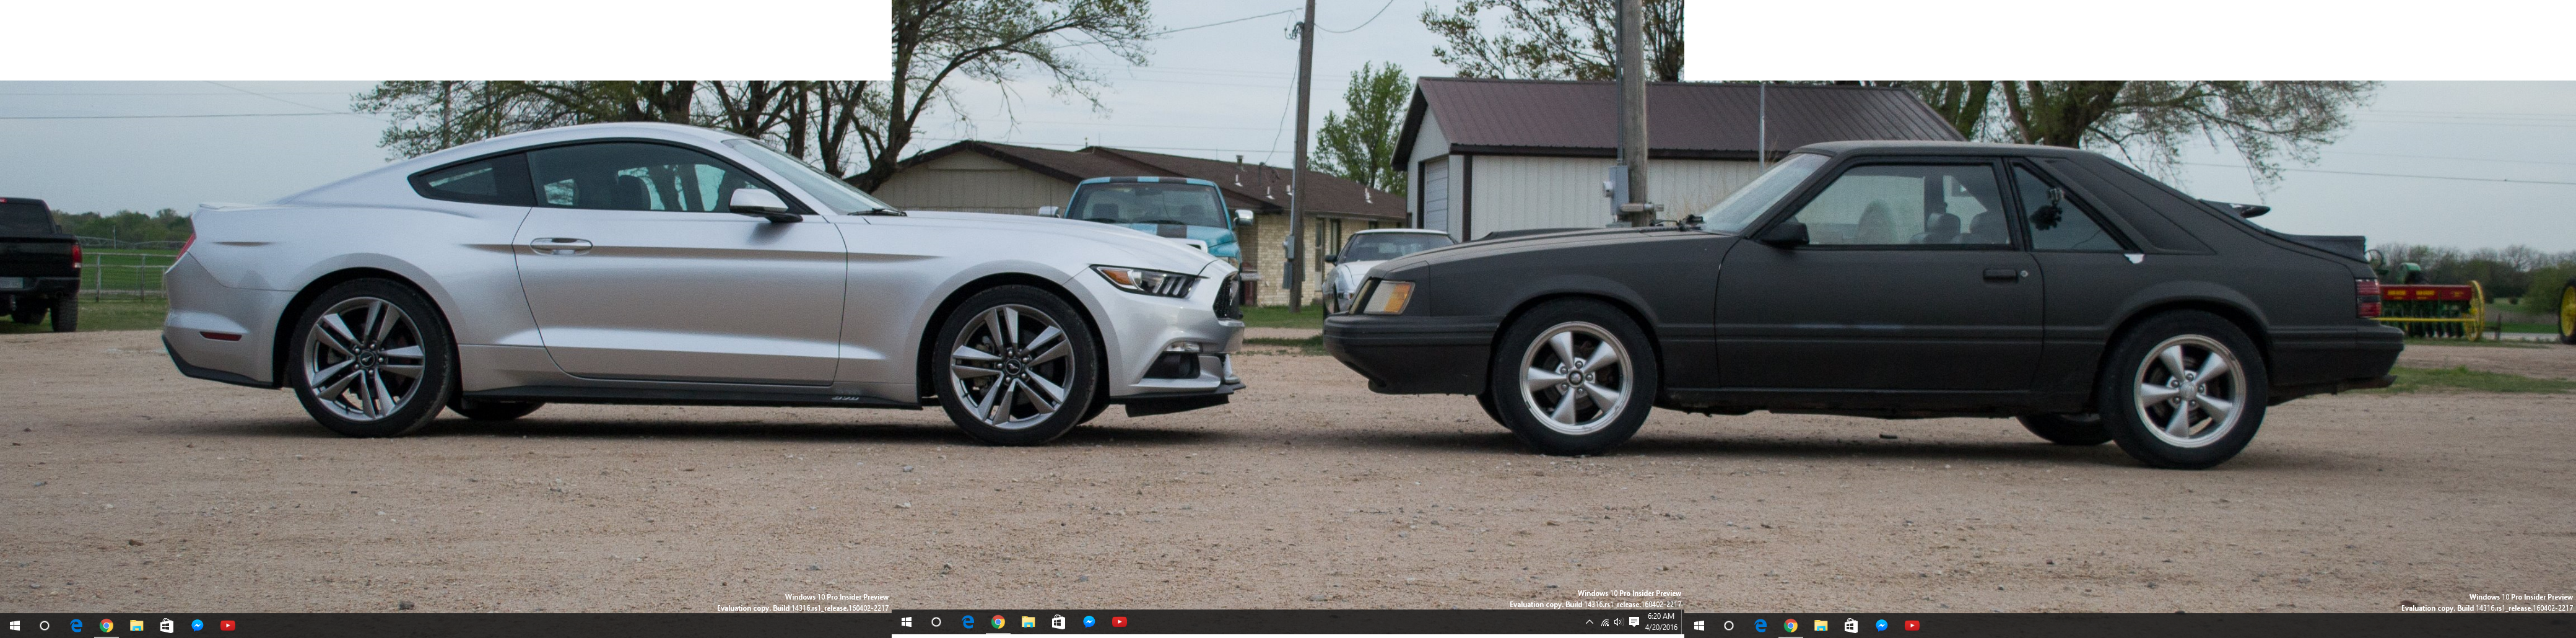Open File Explorer on the middle monitor taskbar

(x=1028, y=622)
